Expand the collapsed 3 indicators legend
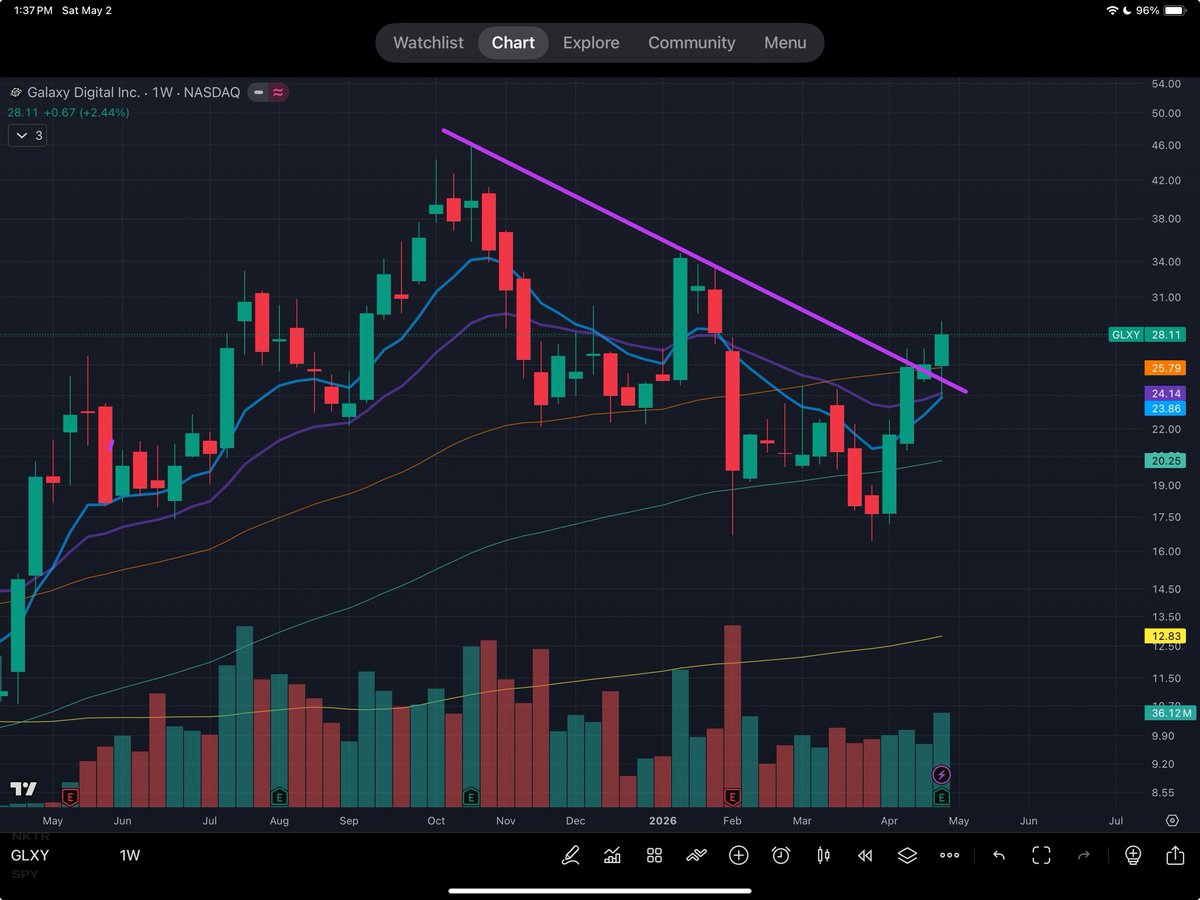 27,135
